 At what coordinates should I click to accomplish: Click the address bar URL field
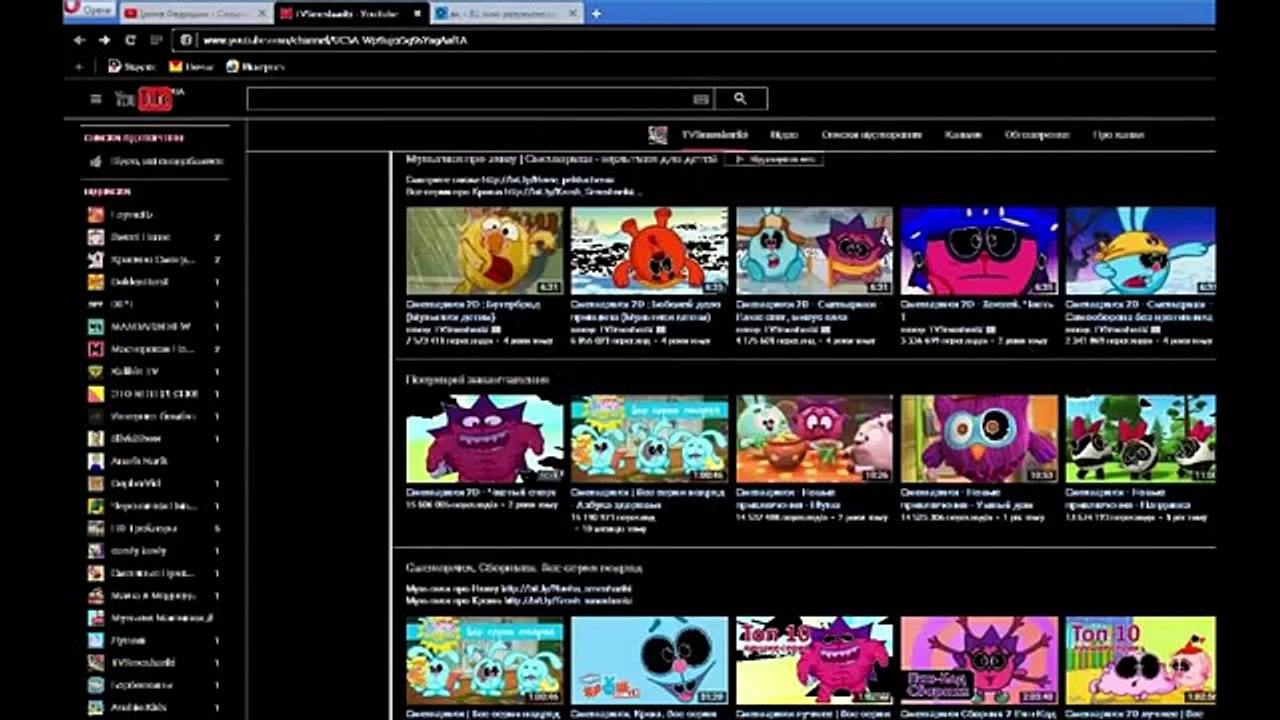pyautogui.click(x=690, y=41)
